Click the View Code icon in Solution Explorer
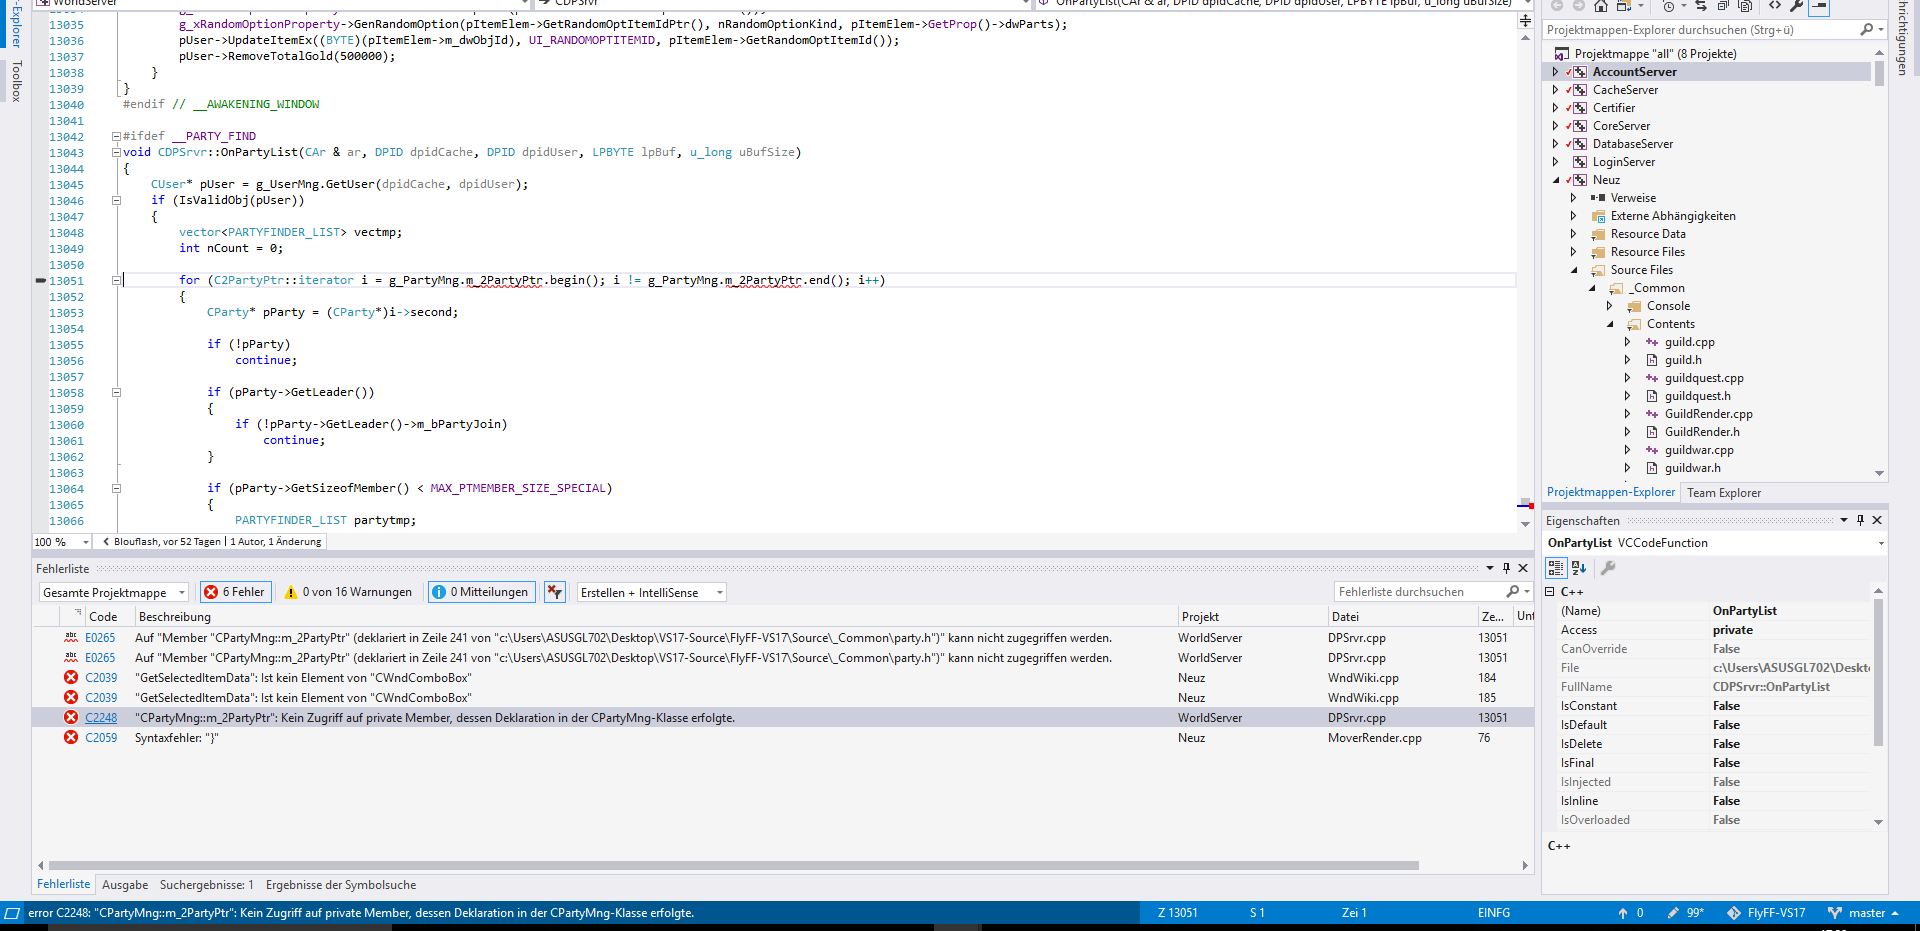1920x931 pixels. tap(1775, 6)
